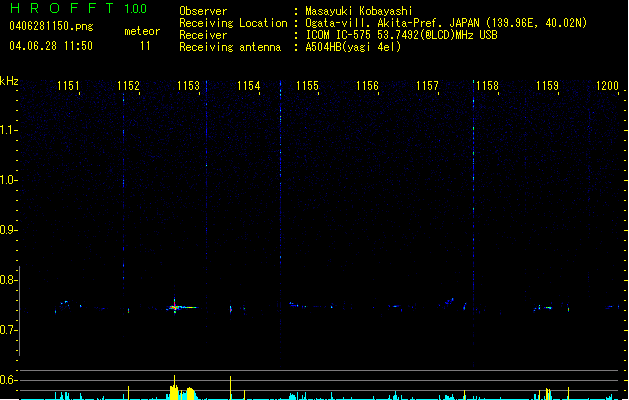Click the 0.7 kHz frequency tick label
The height and width of the screenshot is (400, 629).
tap(8, 330)
